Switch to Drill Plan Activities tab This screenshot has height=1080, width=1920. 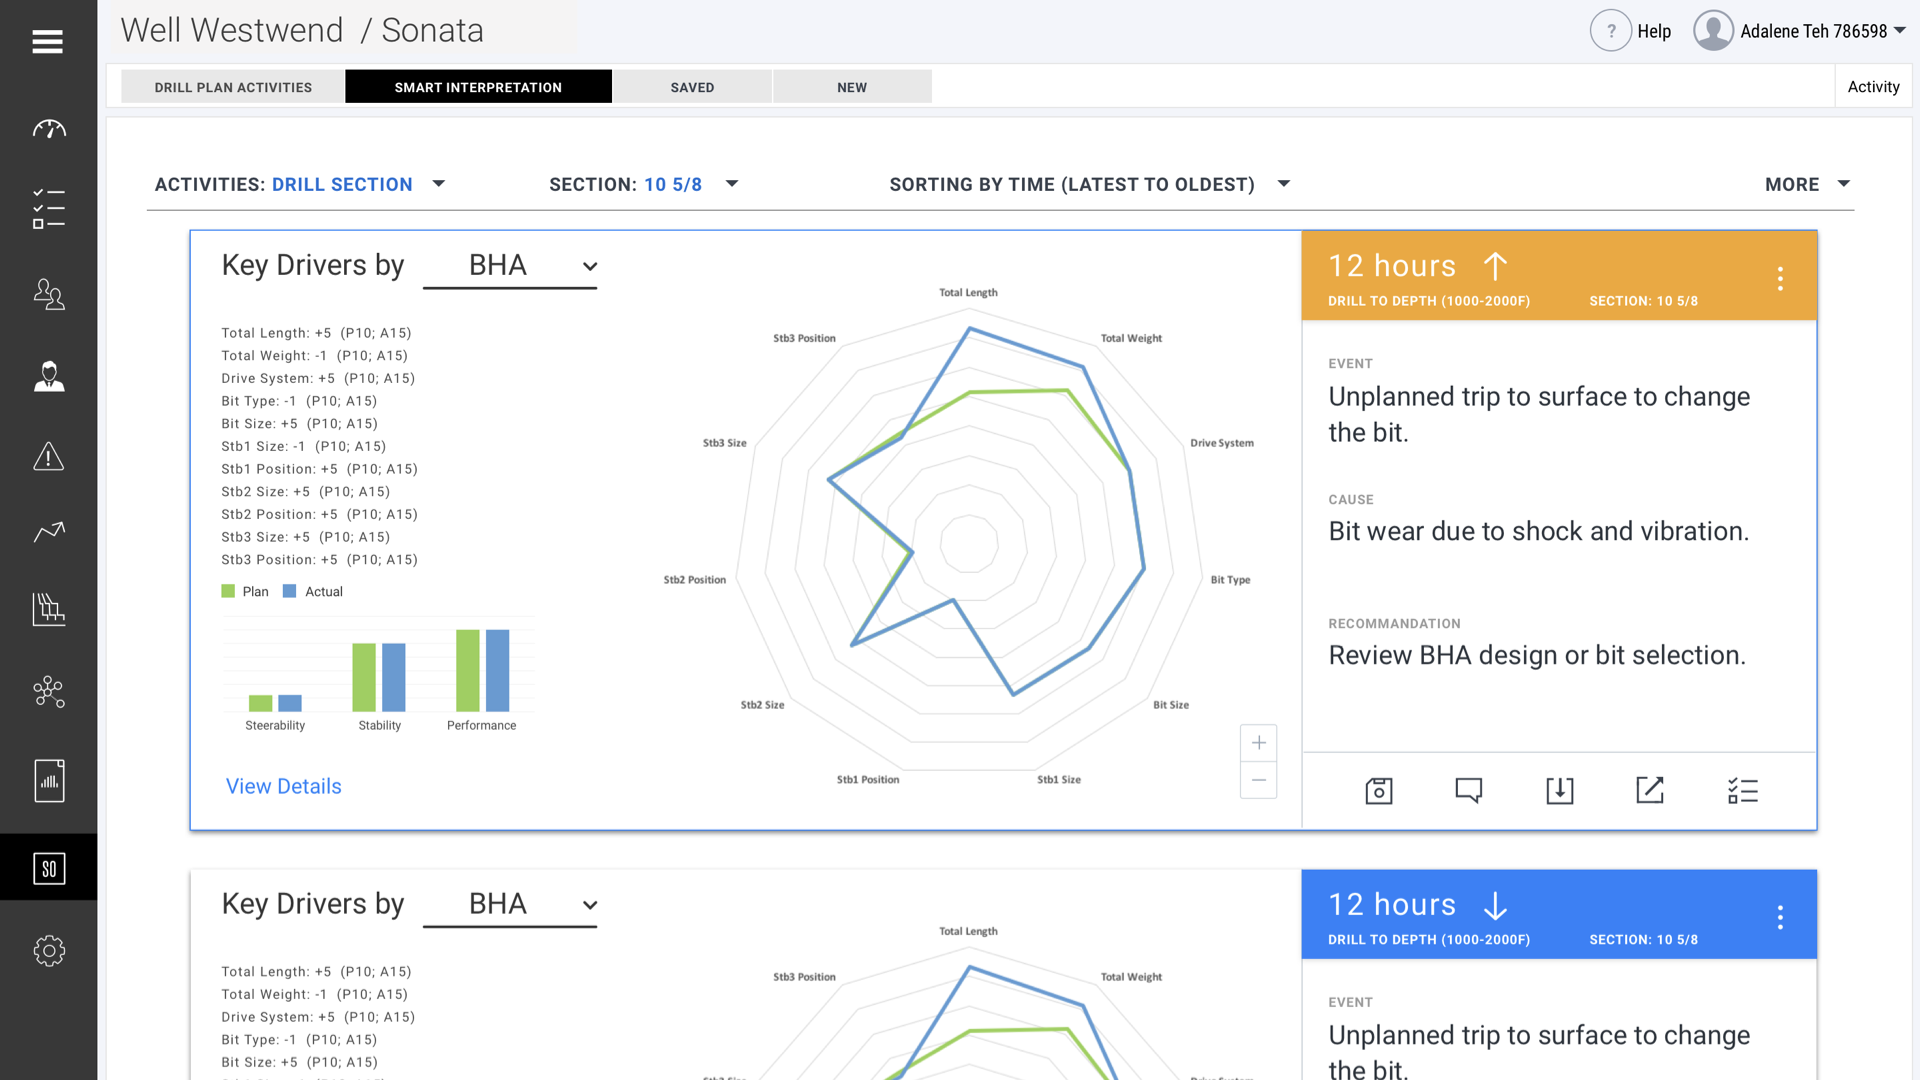tap(233, 87)
